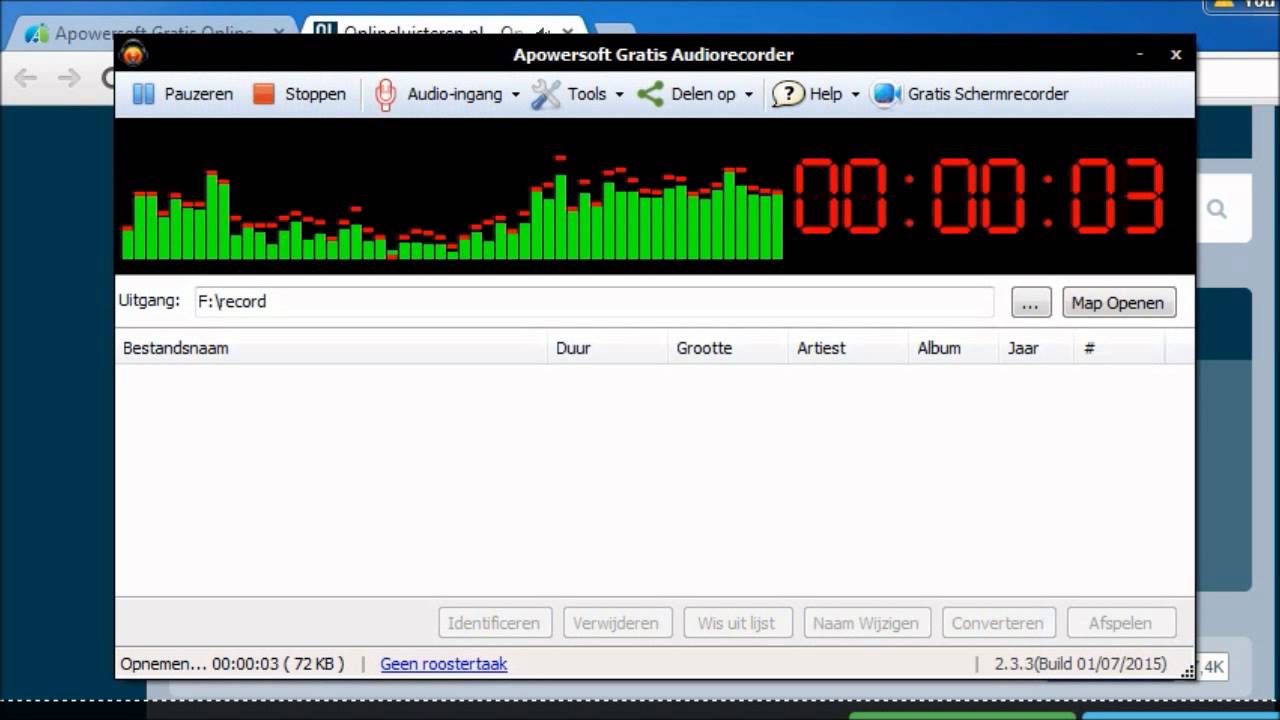Viewport: 1280px width, 720px height.
Task: Open the Geen roostertaak link
Action: pos(444,664)
